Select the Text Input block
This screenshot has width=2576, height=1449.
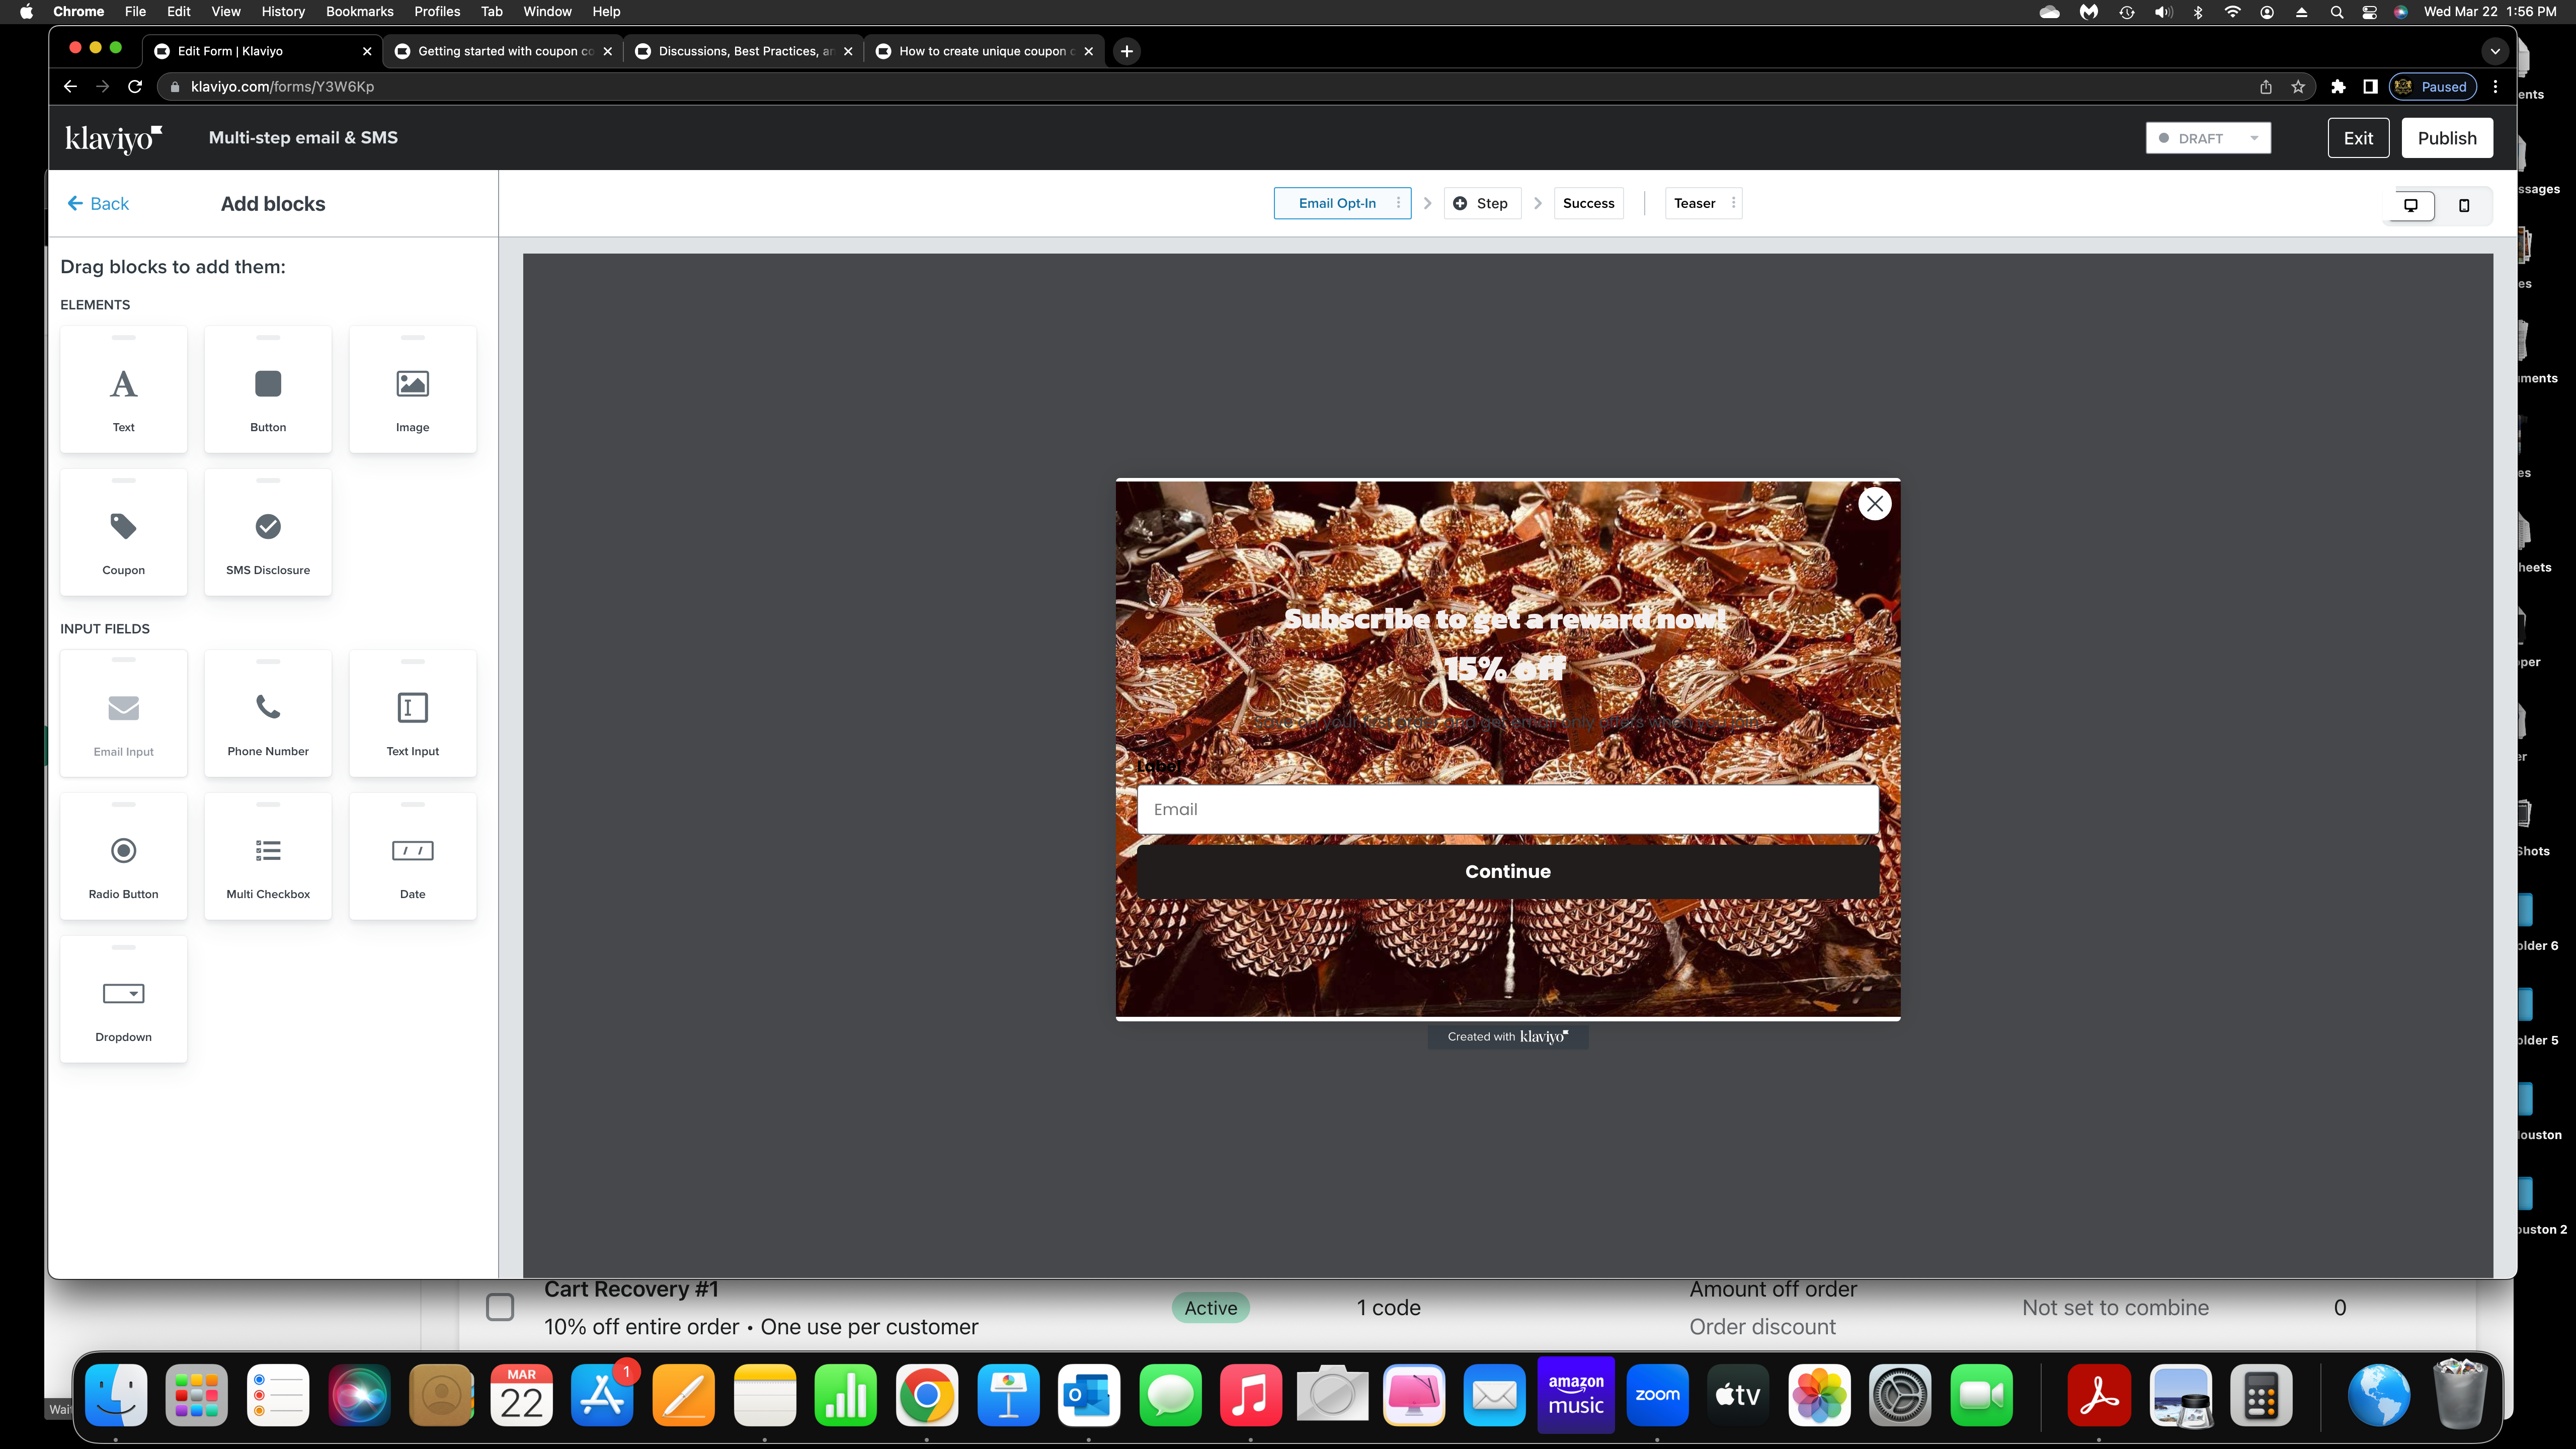coord(412,714)
